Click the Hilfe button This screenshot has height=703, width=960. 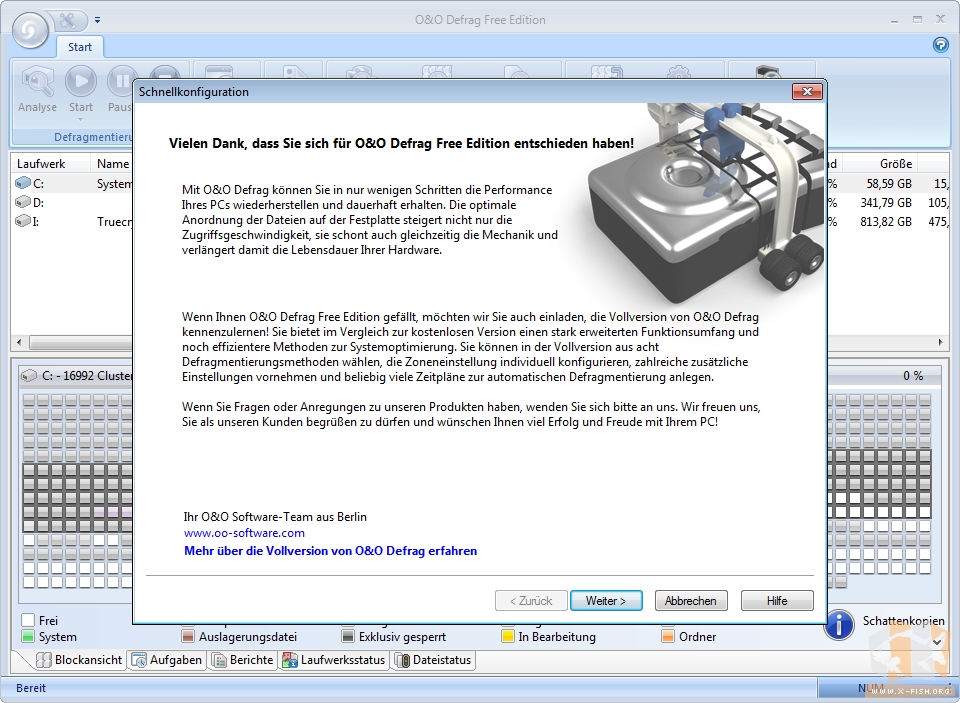pyautogui.click(x=777, y=601)
